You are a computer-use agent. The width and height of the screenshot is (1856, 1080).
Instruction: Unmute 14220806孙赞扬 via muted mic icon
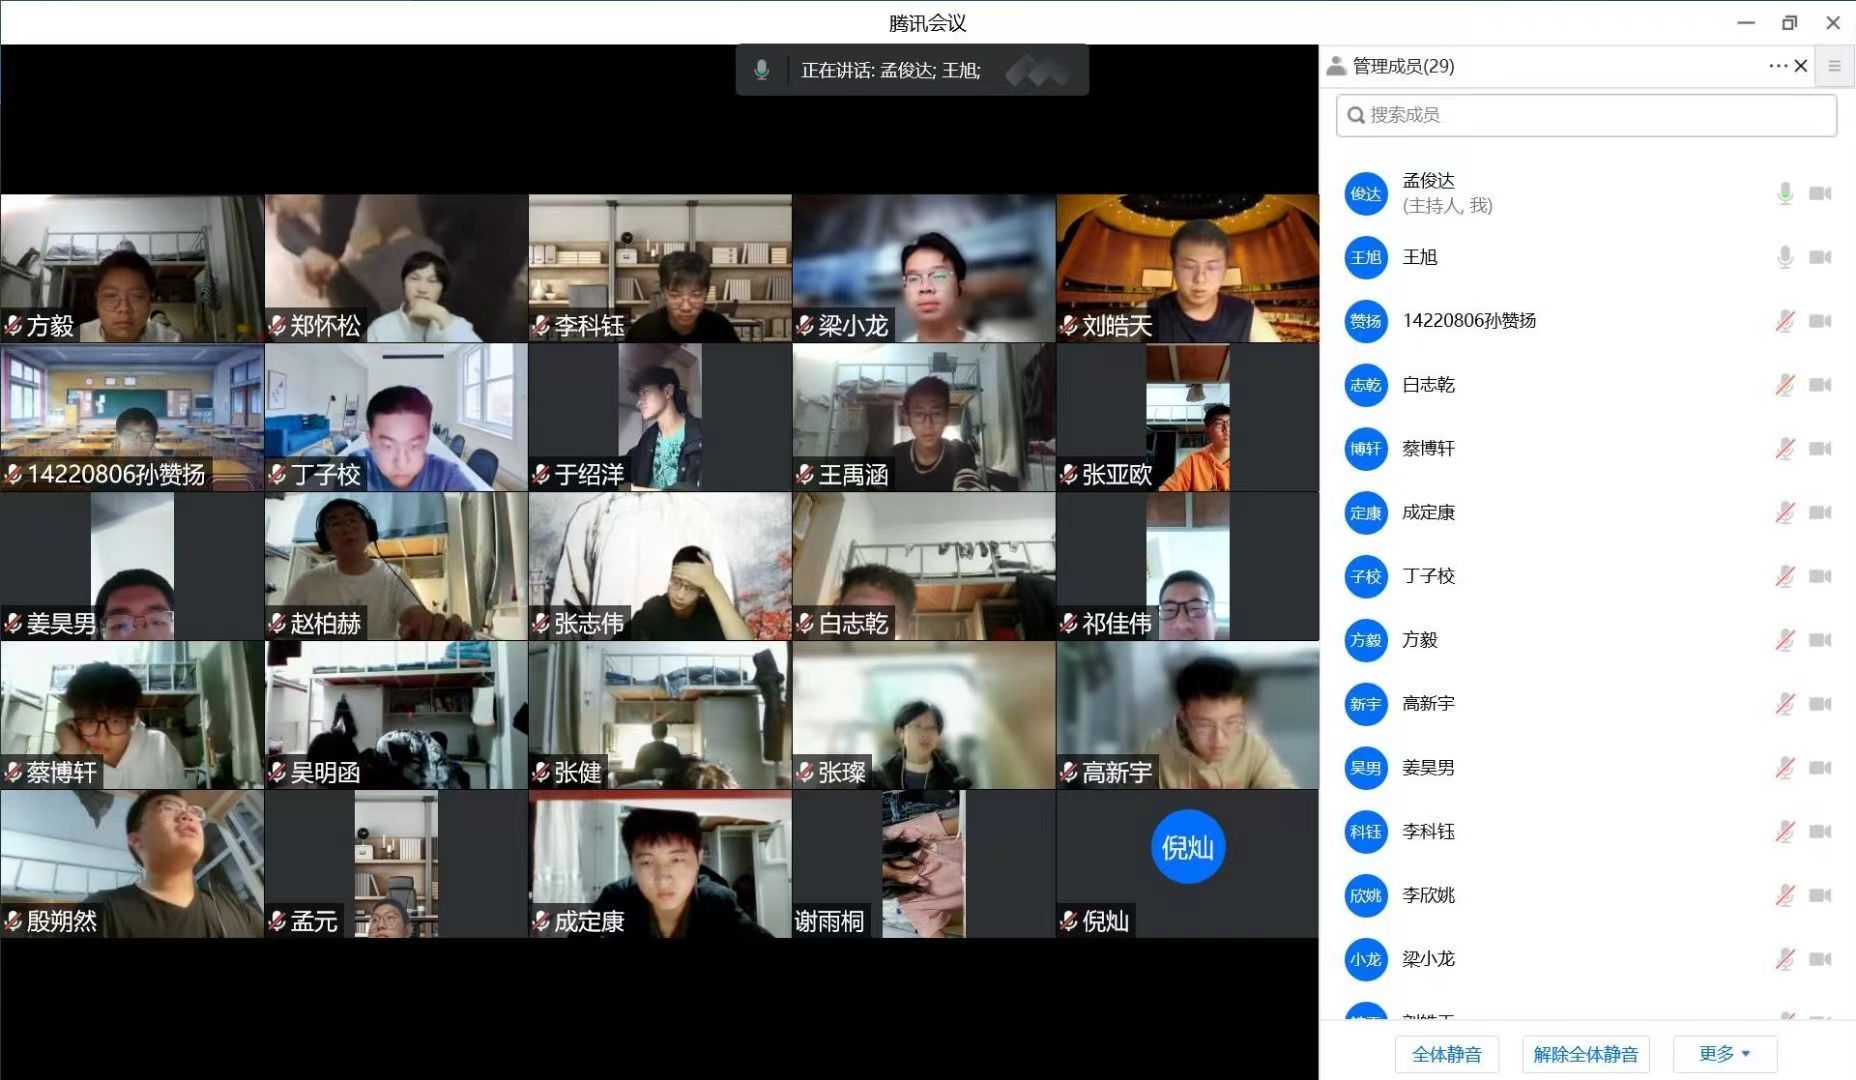1785,321
